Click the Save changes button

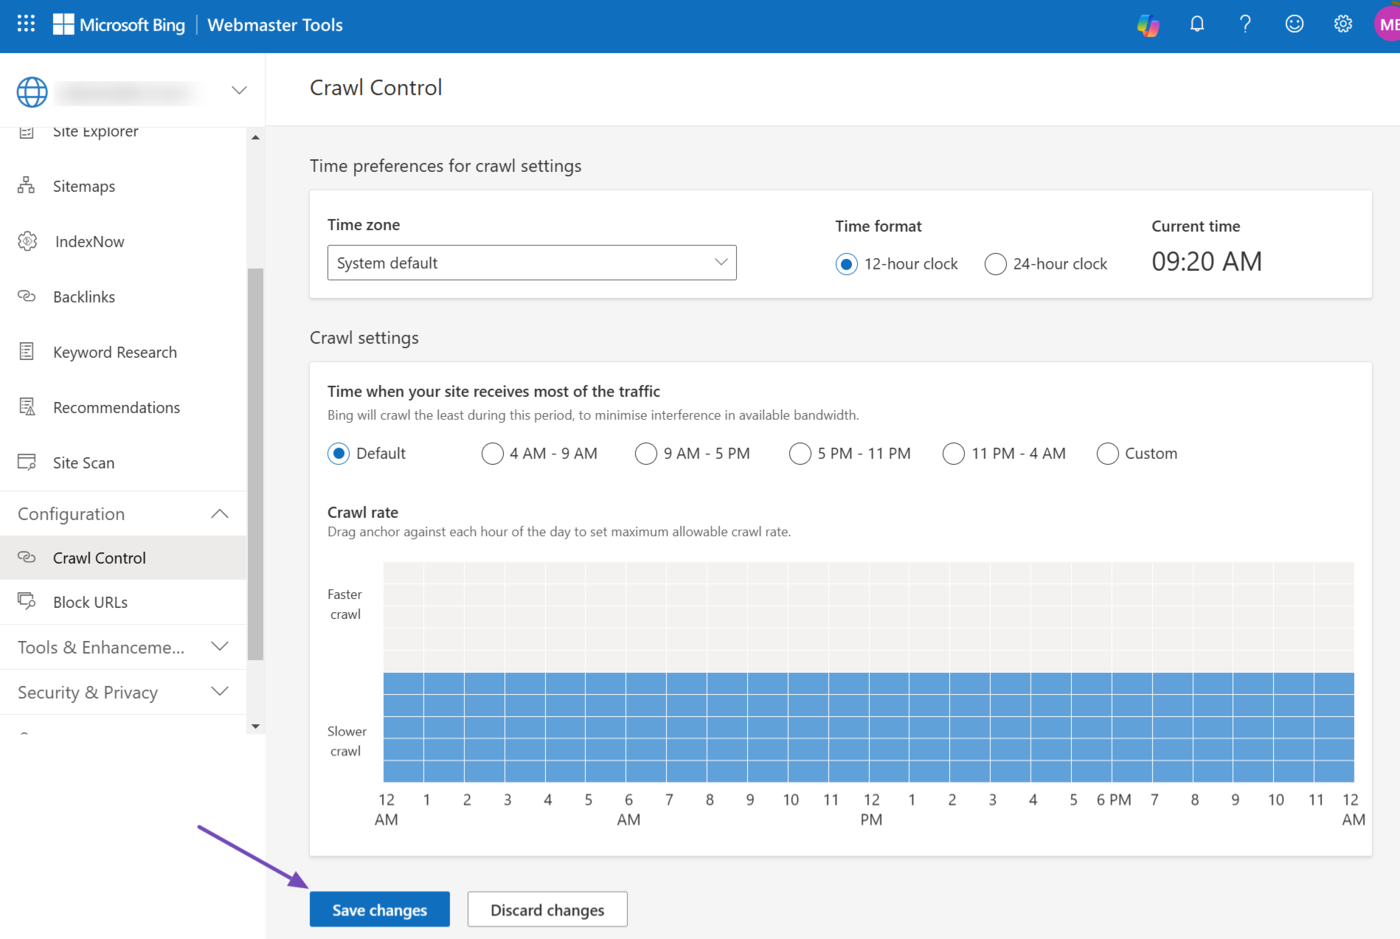(379, 909)
